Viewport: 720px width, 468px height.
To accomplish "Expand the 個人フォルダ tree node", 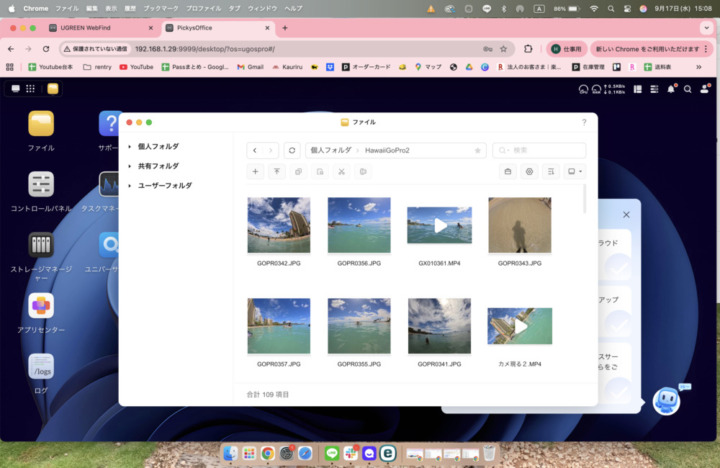I will click(130, 147).
